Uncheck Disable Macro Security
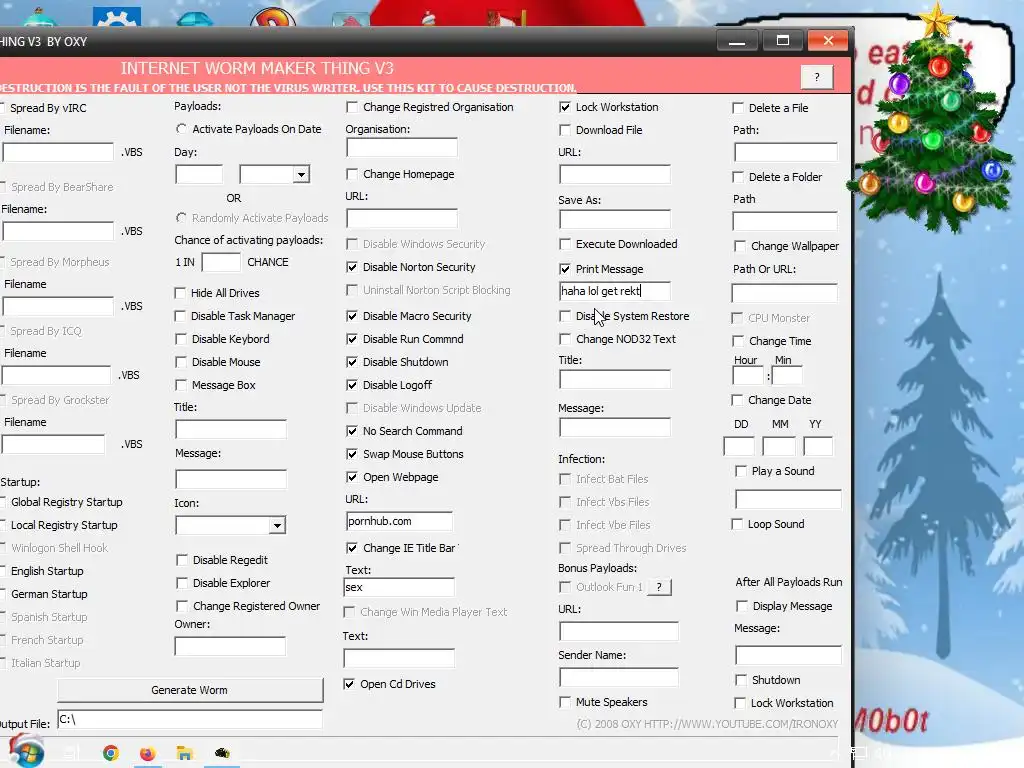Viewport: 1024px width, 768px height. tap(352, 316)
